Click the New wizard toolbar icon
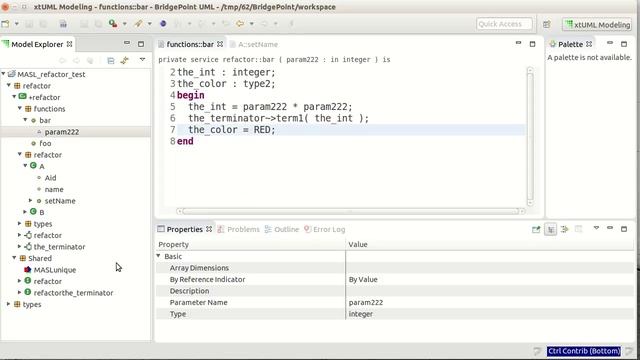The image size is (640, 360). [5, 24]
